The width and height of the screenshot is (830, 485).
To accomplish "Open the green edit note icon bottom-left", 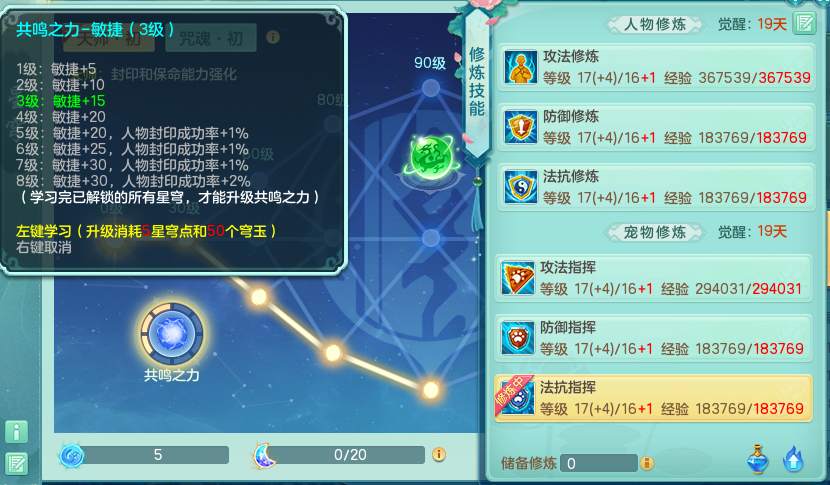I will [x=16, y=464].
